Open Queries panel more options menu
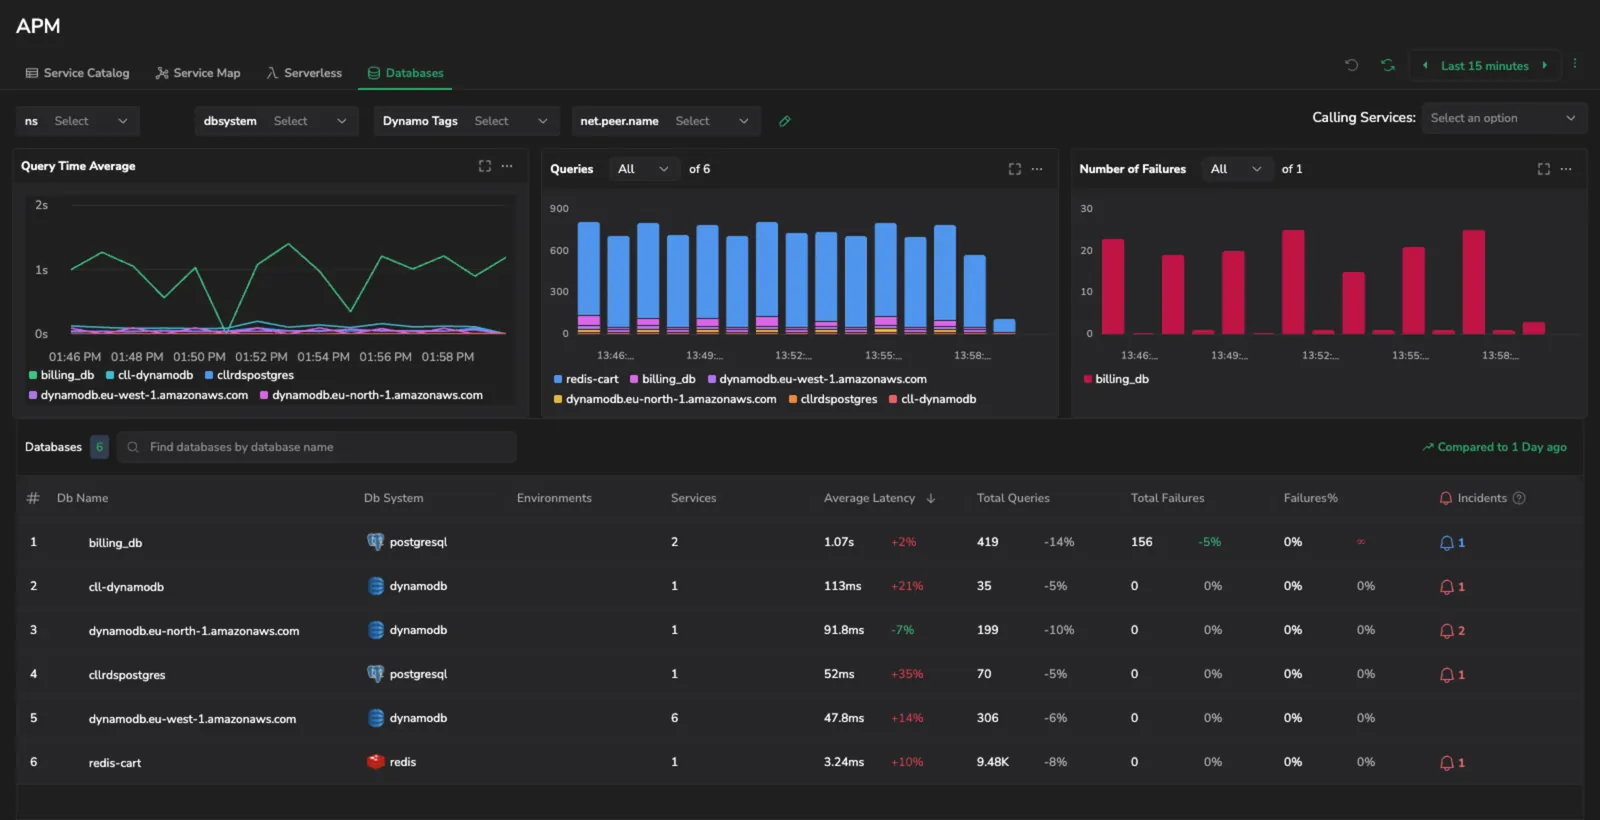Viewport: 1600px width, 820px height. (x=1037, y=169)
